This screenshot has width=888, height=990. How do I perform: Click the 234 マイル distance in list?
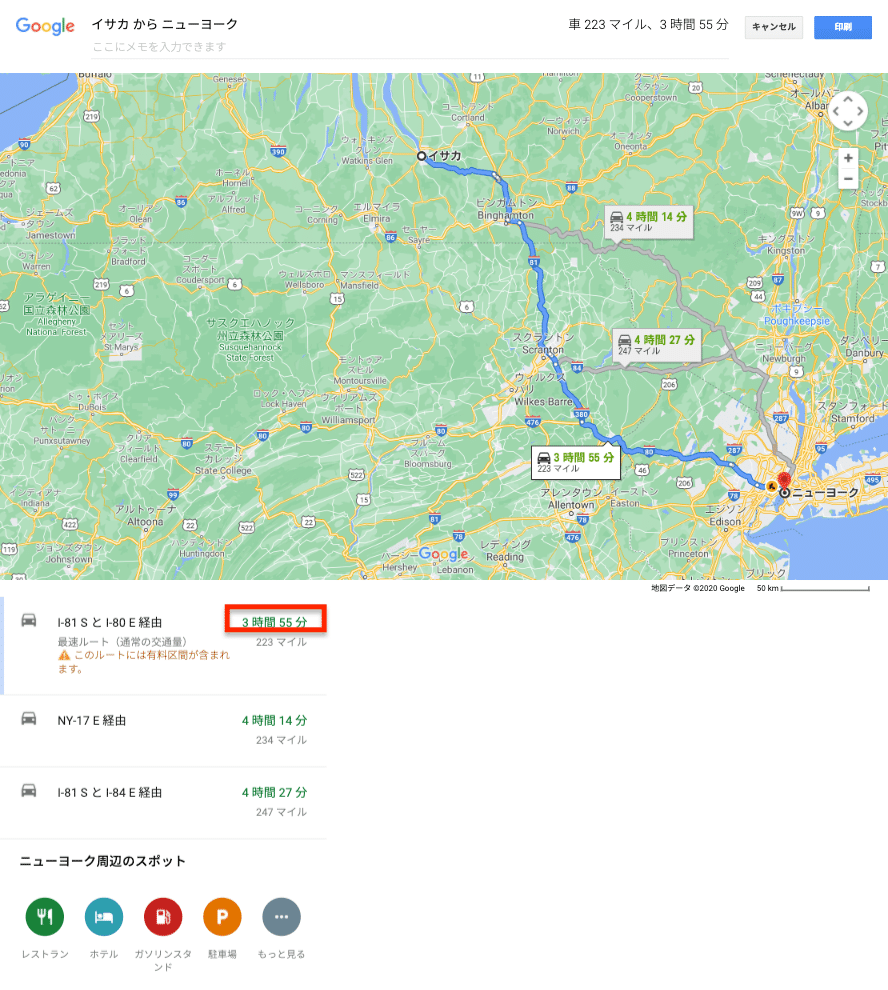pos(281,740)
